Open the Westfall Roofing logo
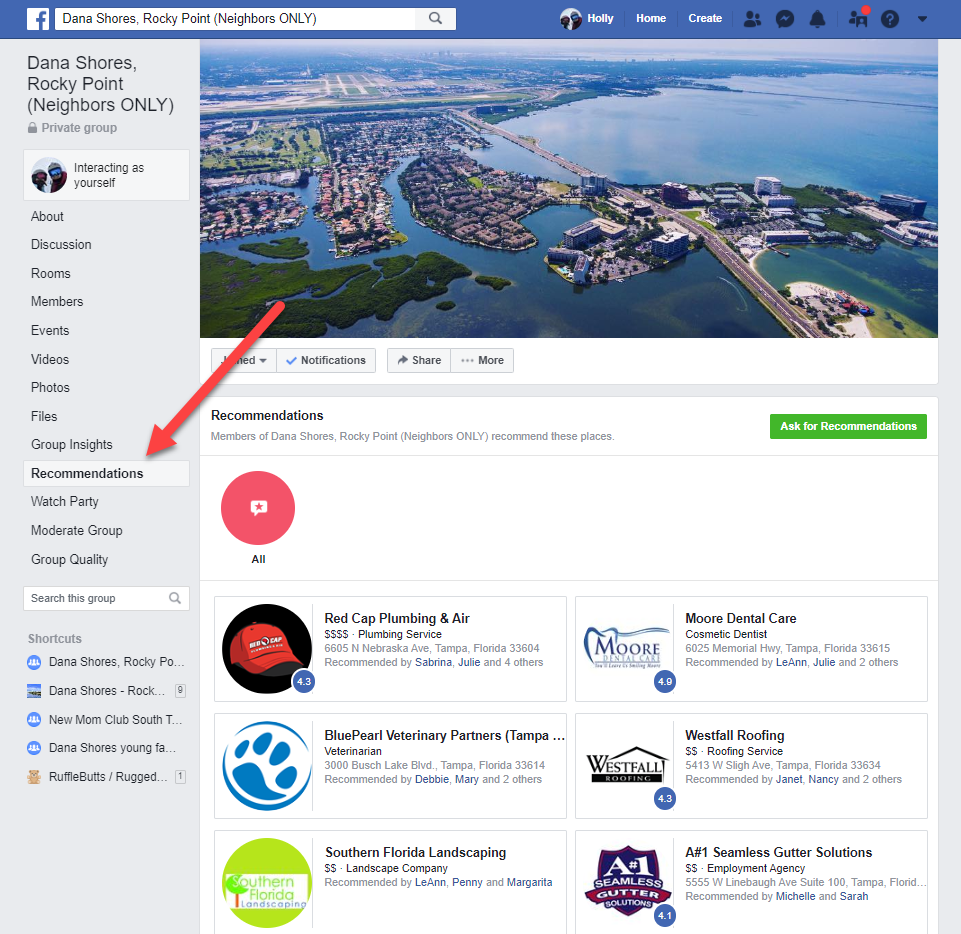Screen dimensions: 961x934 click(x=628, y=765)
